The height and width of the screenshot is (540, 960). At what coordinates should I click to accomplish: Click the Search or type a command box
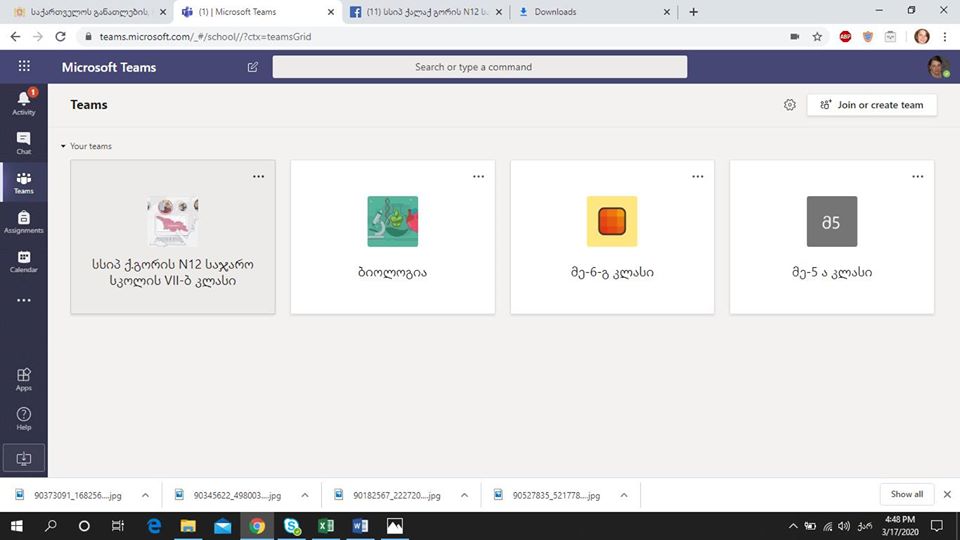coord(479,67)
